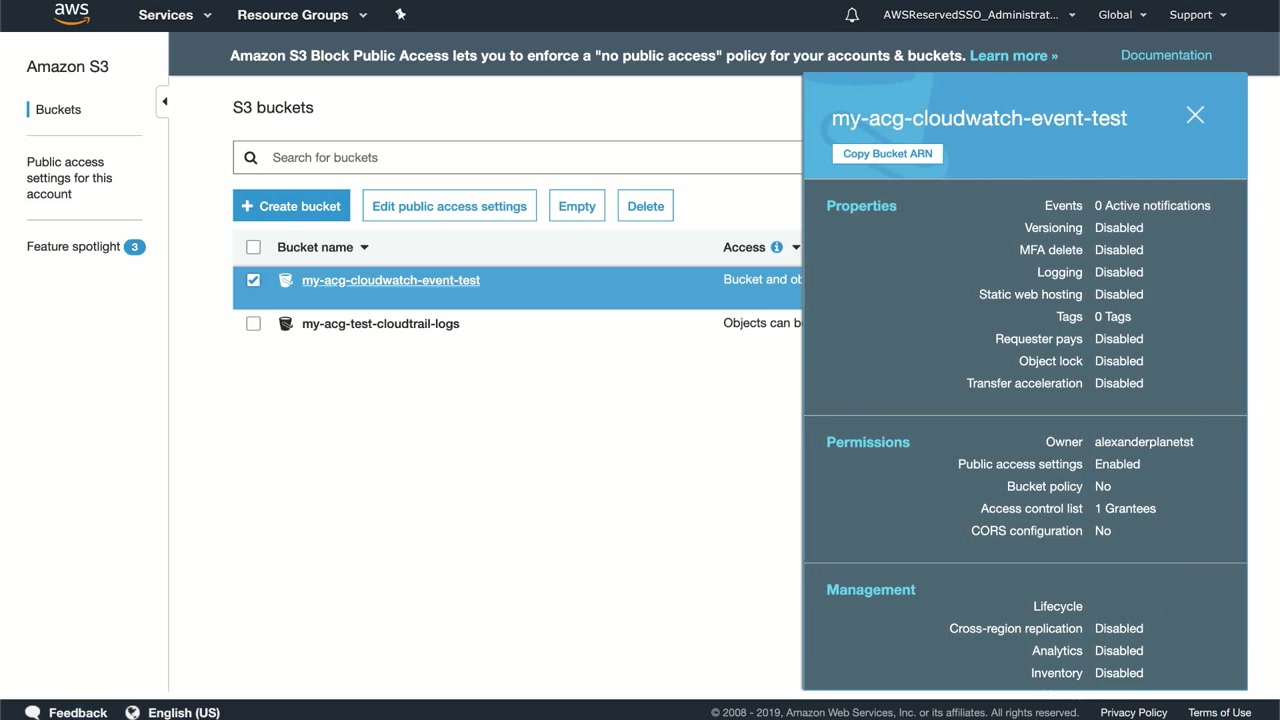The image size is (1280, 720).
Task: Click the '1 Grantees' access control value
Action: click(1125, 509)
